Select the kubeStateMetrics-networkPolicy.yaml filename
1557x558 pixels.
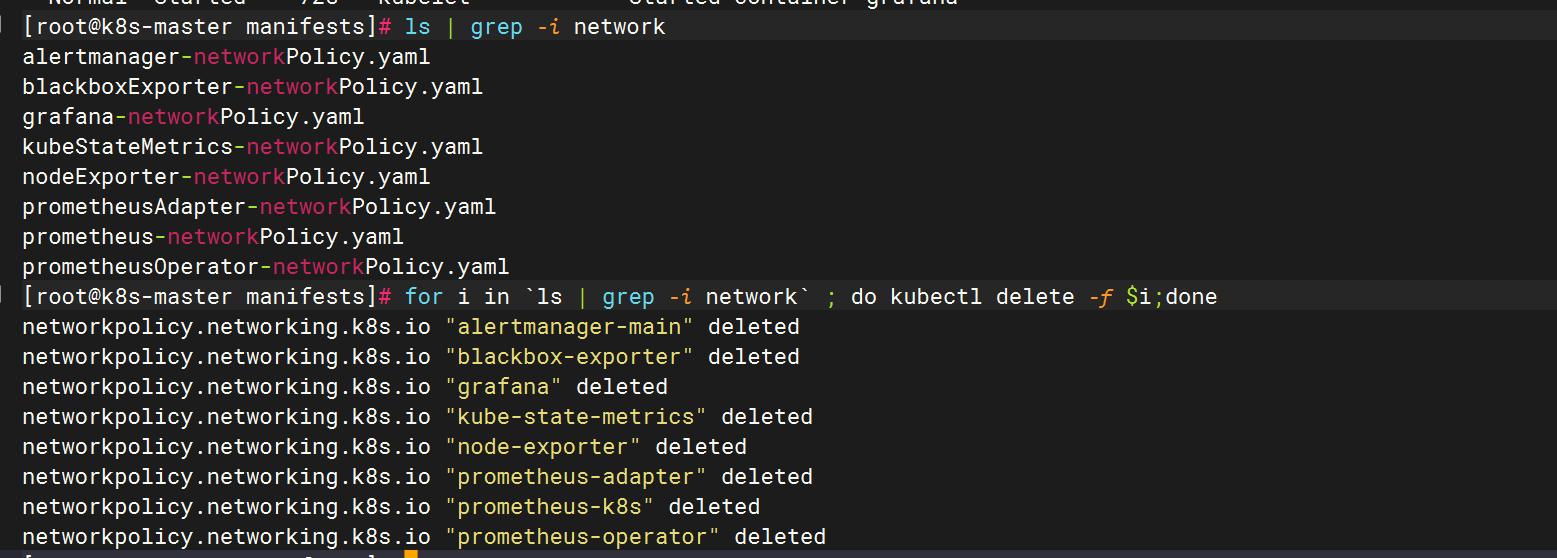253,147
